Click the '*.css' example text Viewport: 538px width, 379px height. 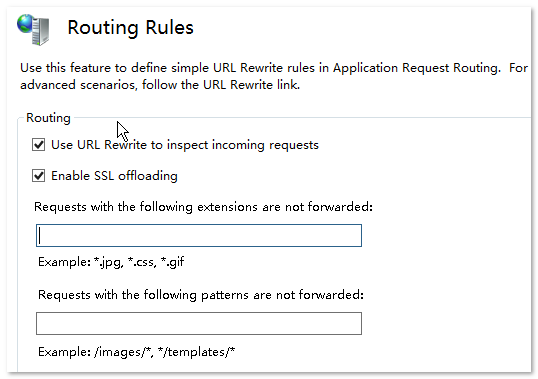coord(142,262)
